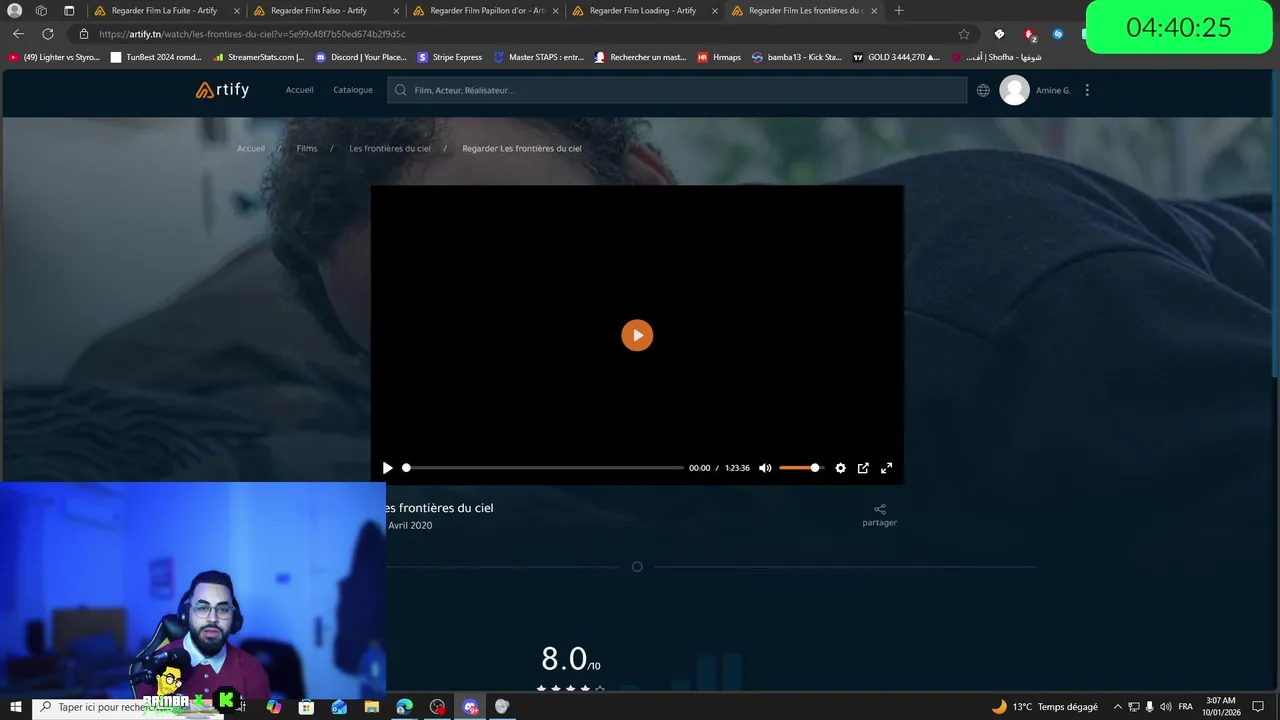This screenshot has height=720, width=1280.
Task: Open the language globe icon in header
Action: 983,90
